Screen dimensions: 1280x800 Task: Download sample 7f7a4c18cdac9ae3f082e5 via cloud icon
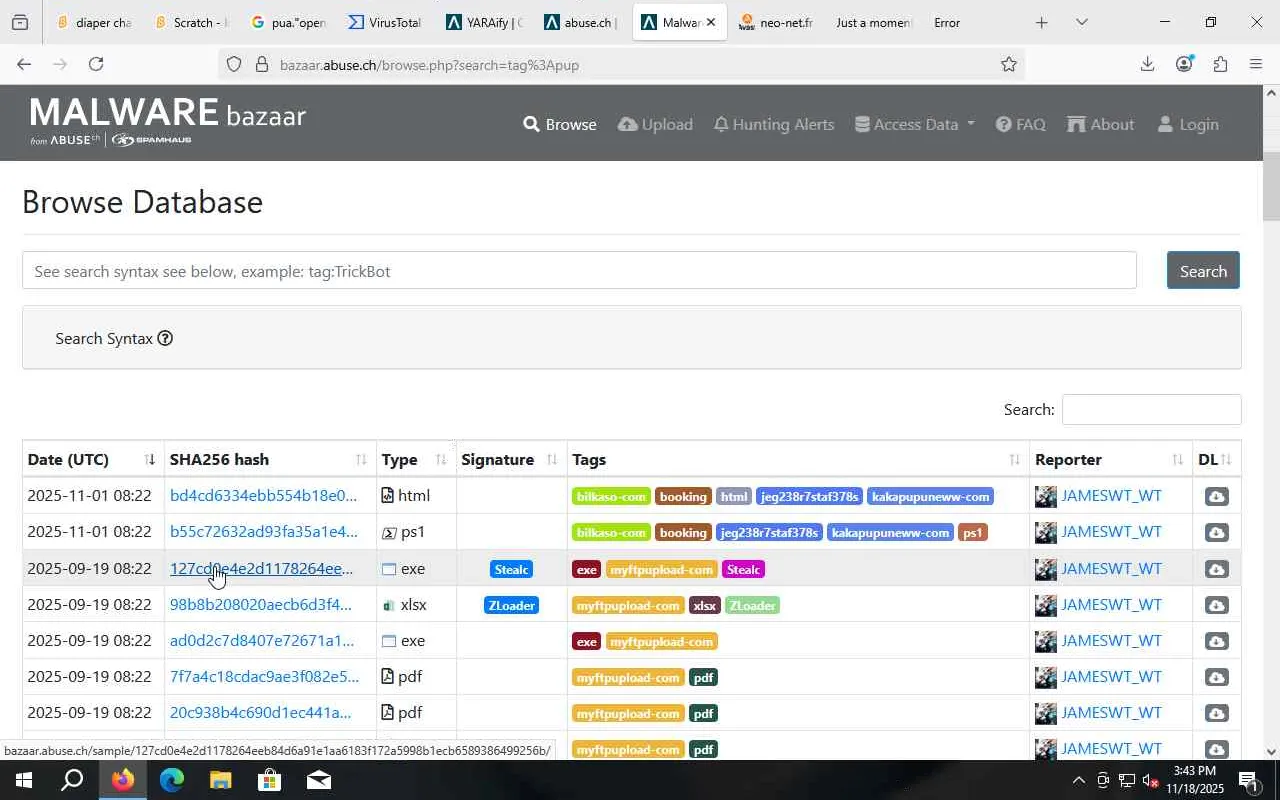1216,677
